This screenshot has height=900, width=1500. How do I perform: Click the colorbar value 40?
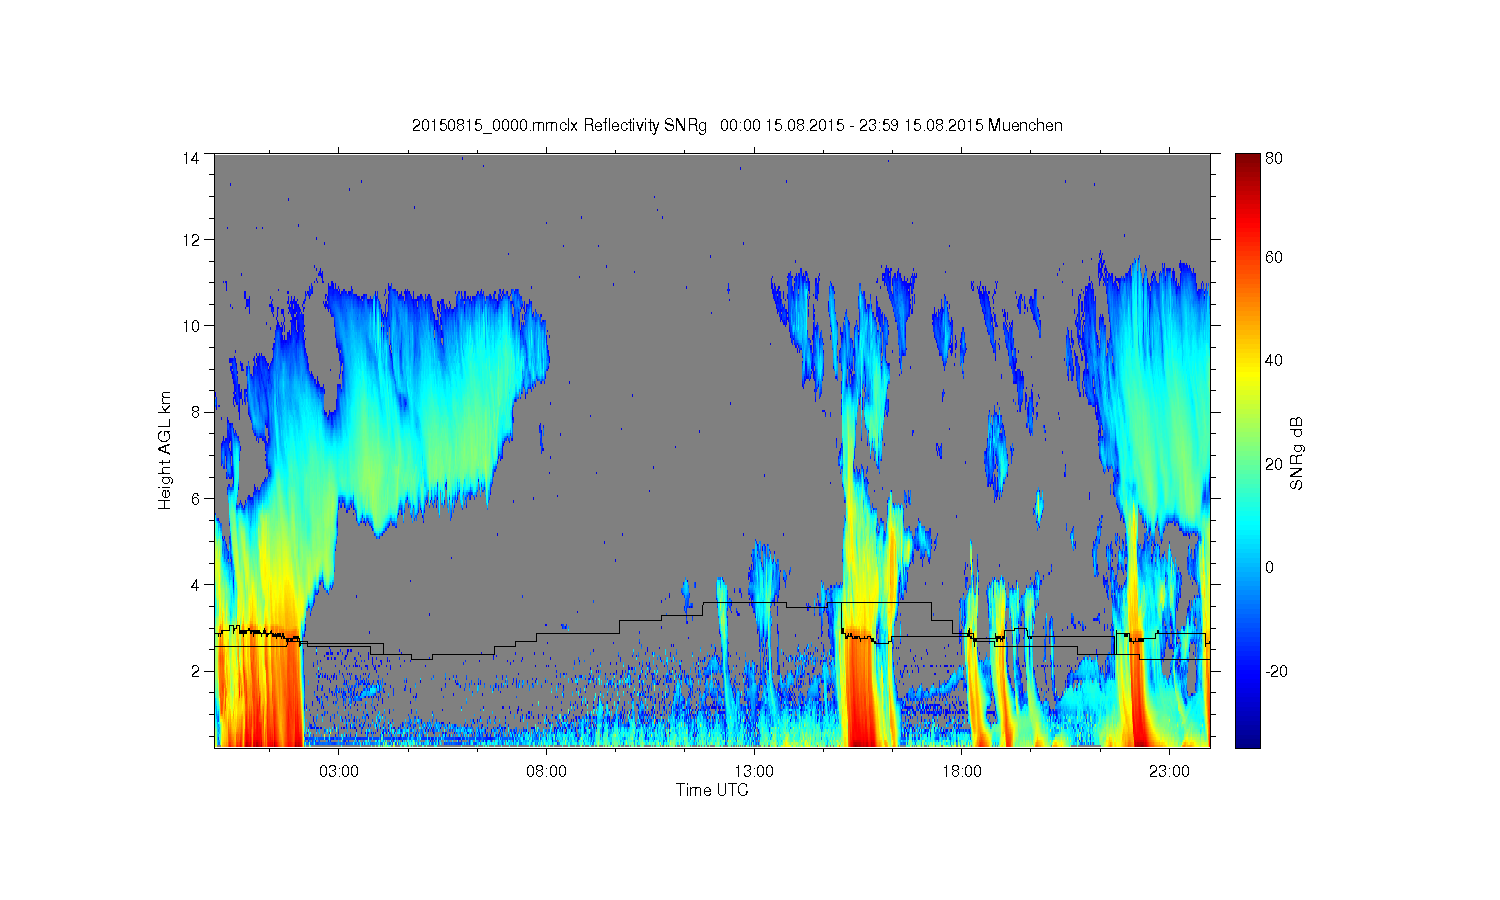(1274, 361)
